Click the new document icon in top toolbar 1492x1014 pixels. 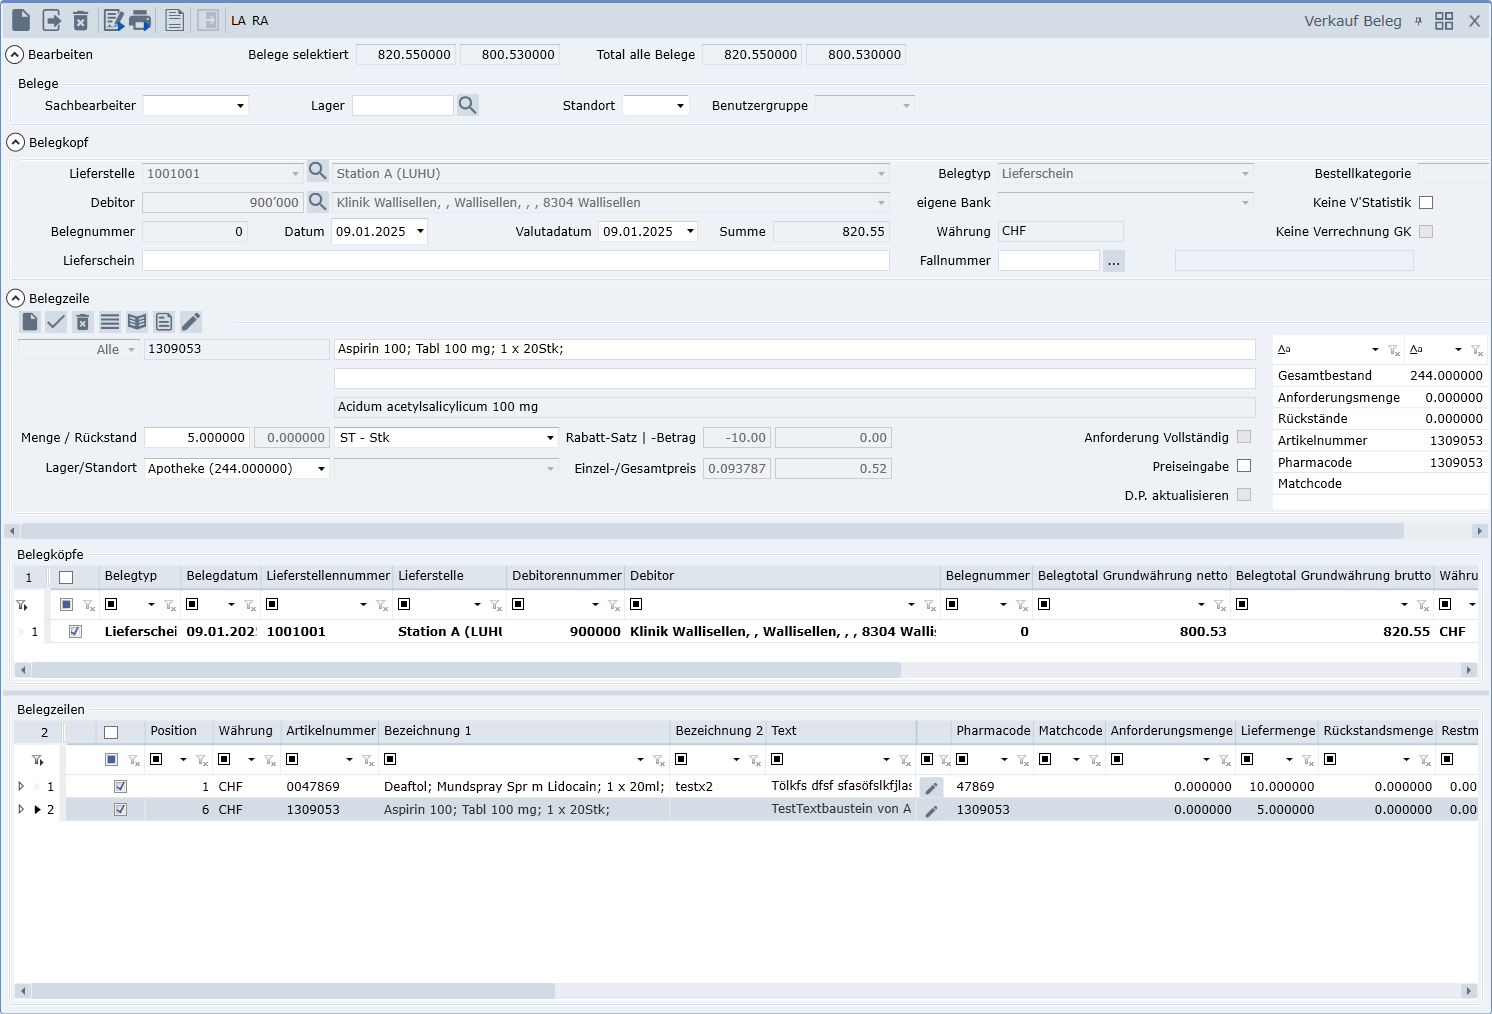pyautogui.click(x=21, y=20)
